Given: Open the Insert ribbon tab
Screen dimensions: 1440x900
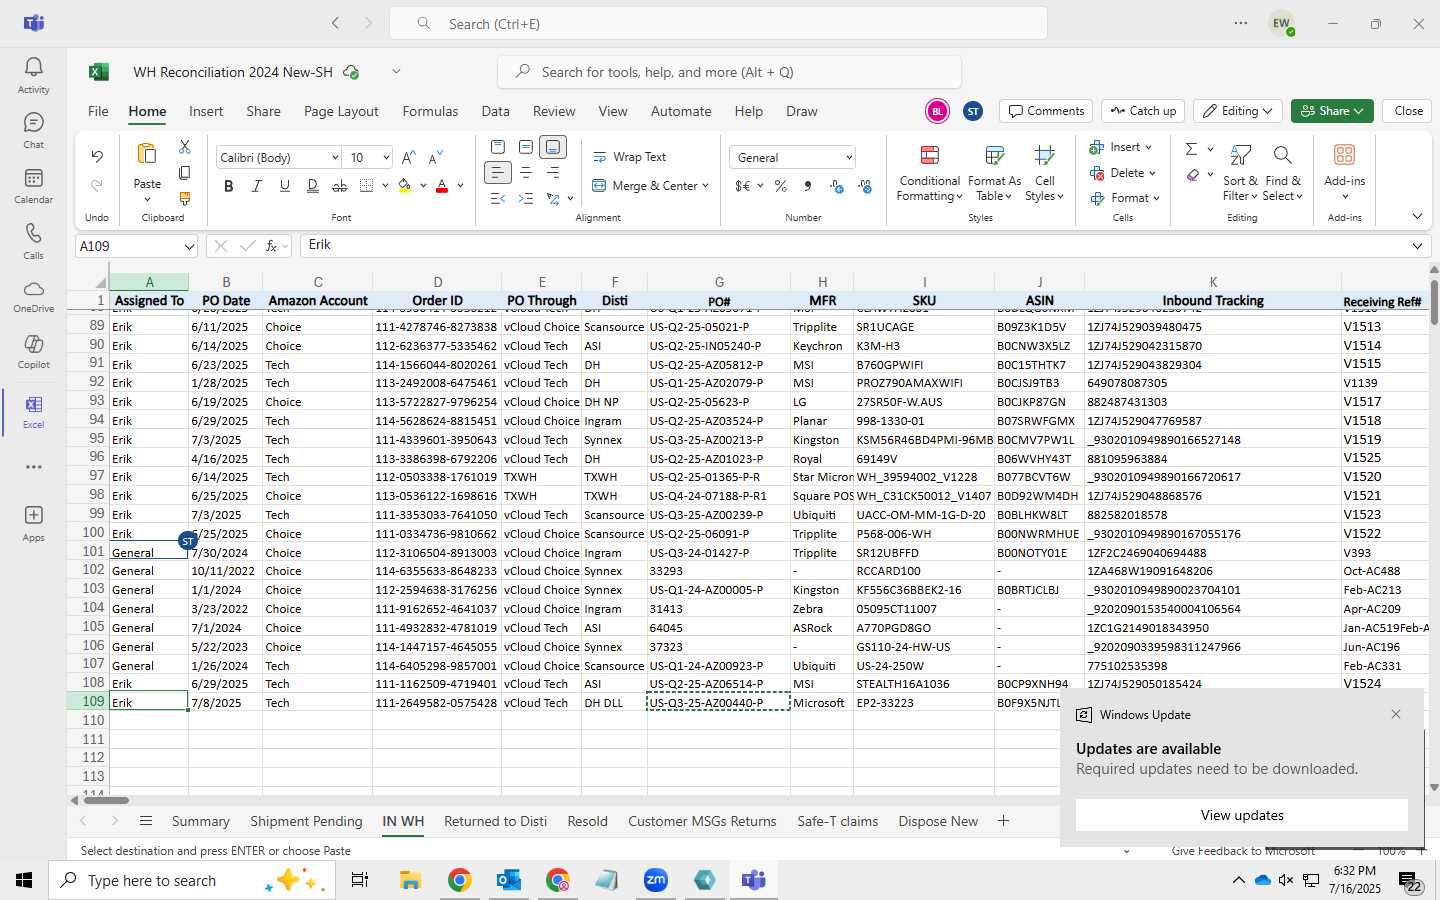Looking at the screenshot, I should click(x=206, y=111).
